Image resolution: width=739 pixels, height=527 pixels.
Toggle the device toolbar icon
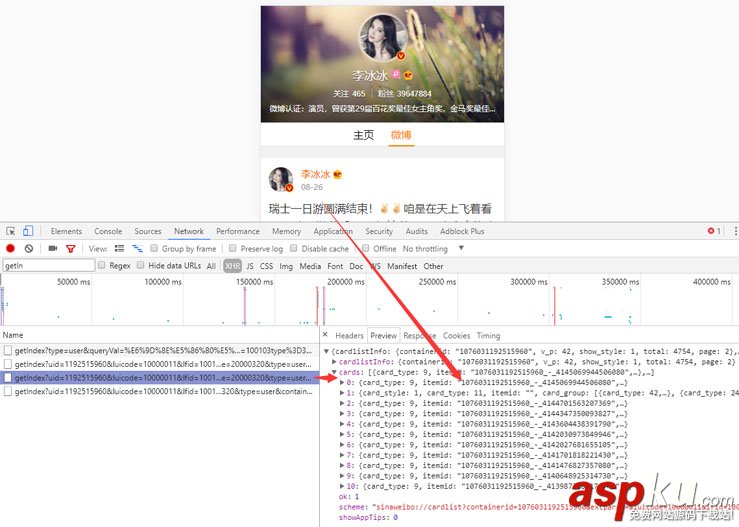(x=28, y=231)
